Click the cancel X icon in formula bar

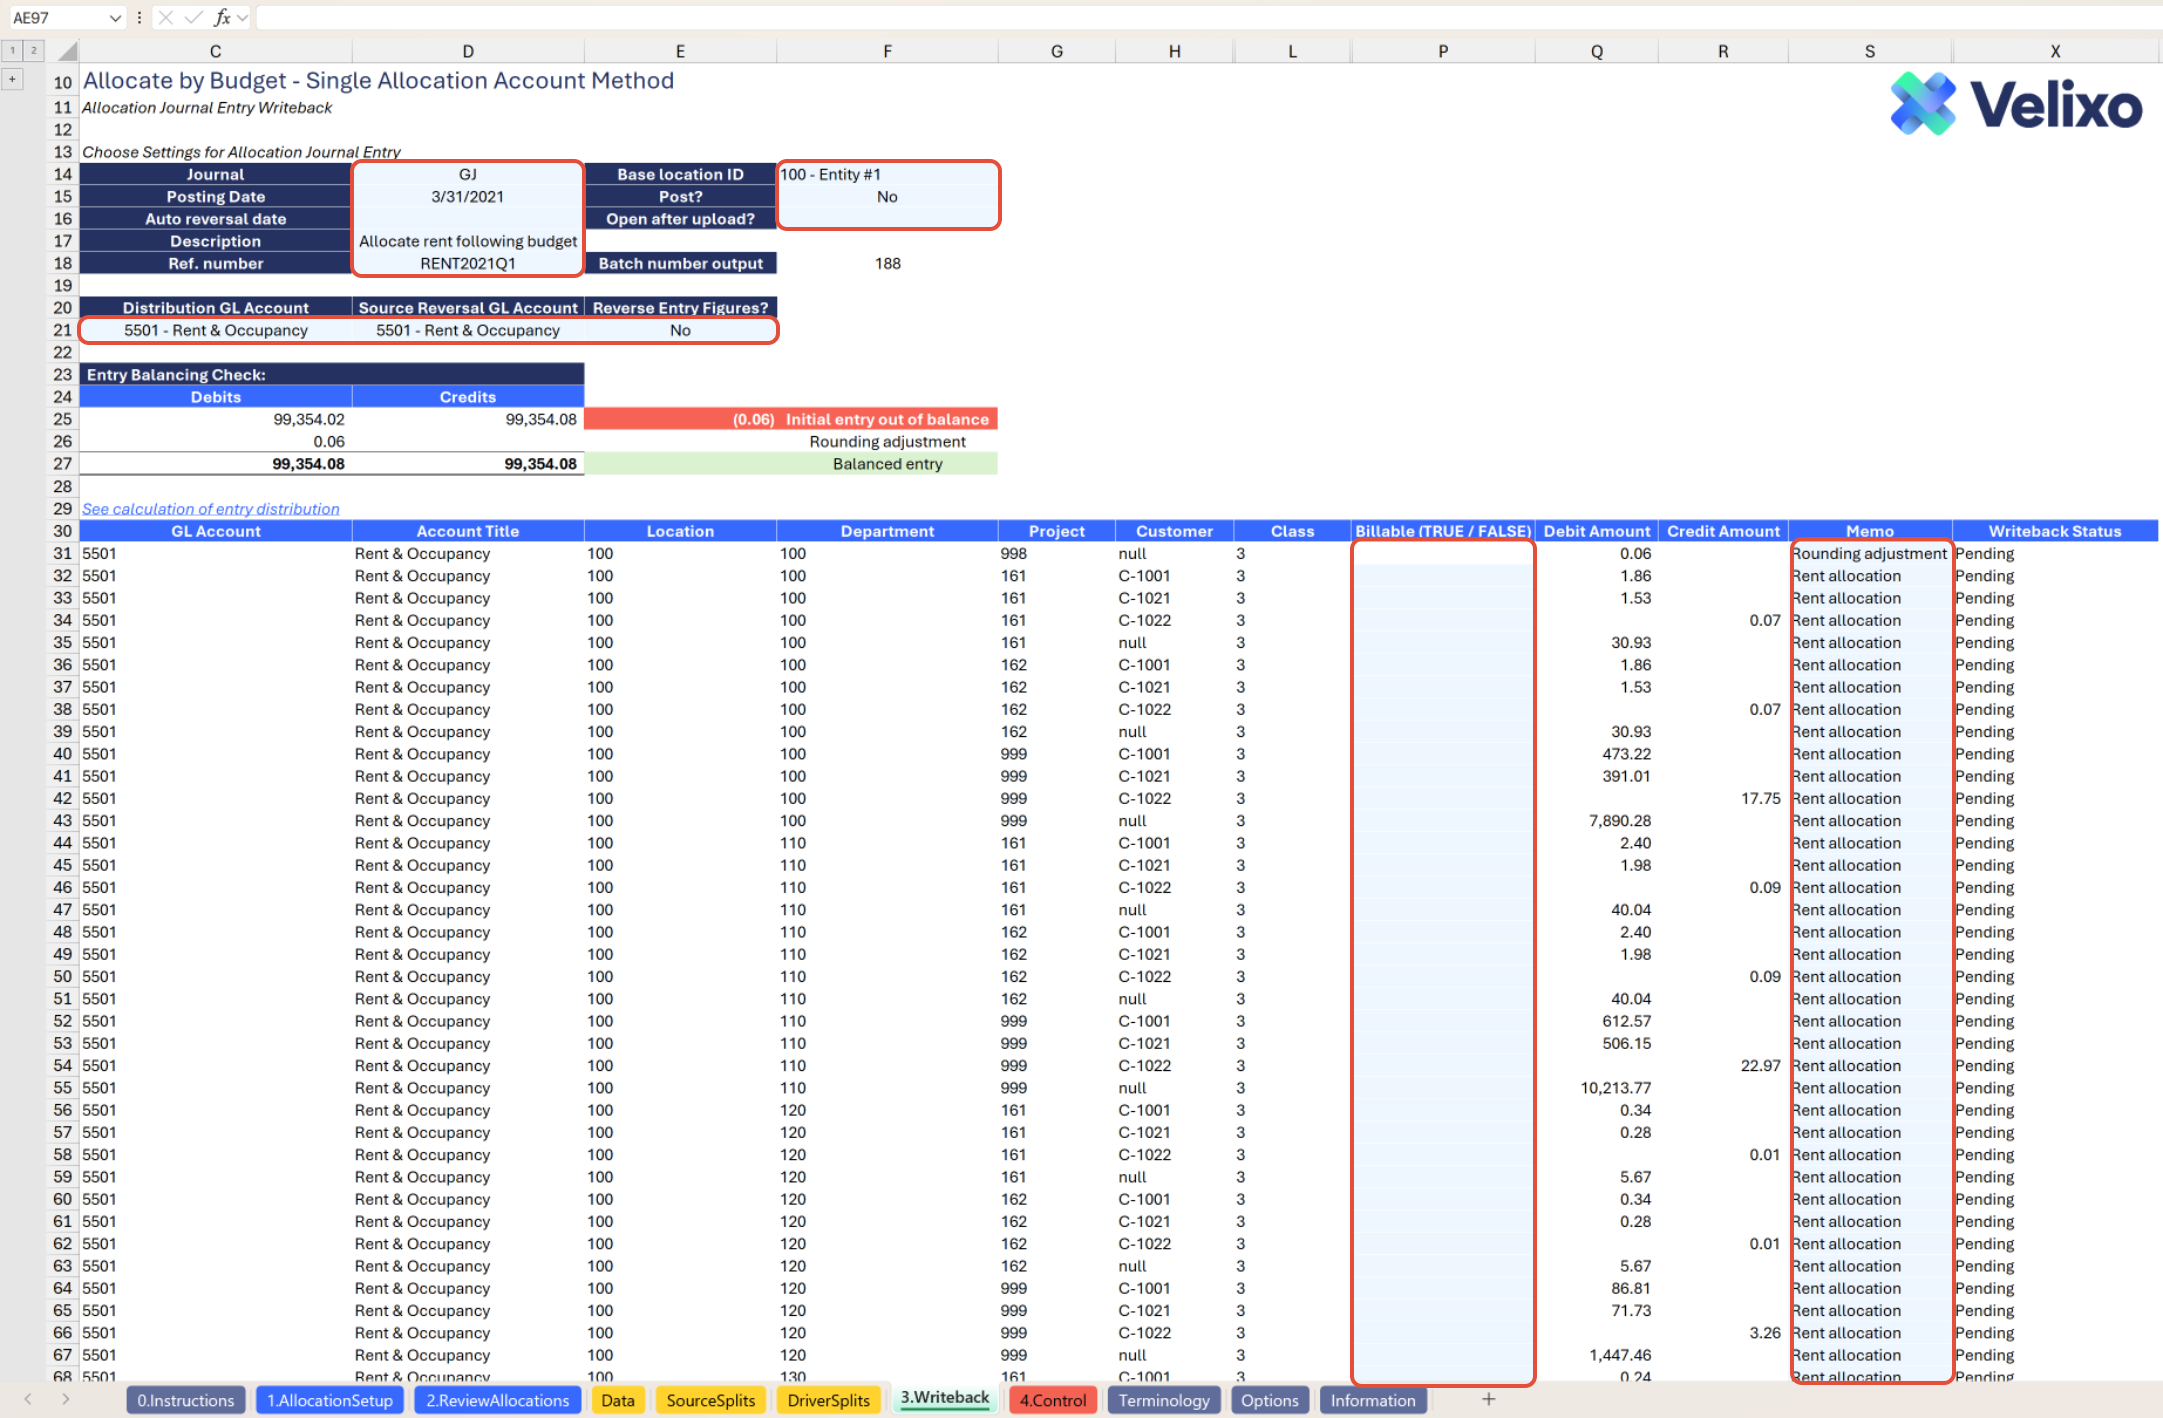point(166,17)
